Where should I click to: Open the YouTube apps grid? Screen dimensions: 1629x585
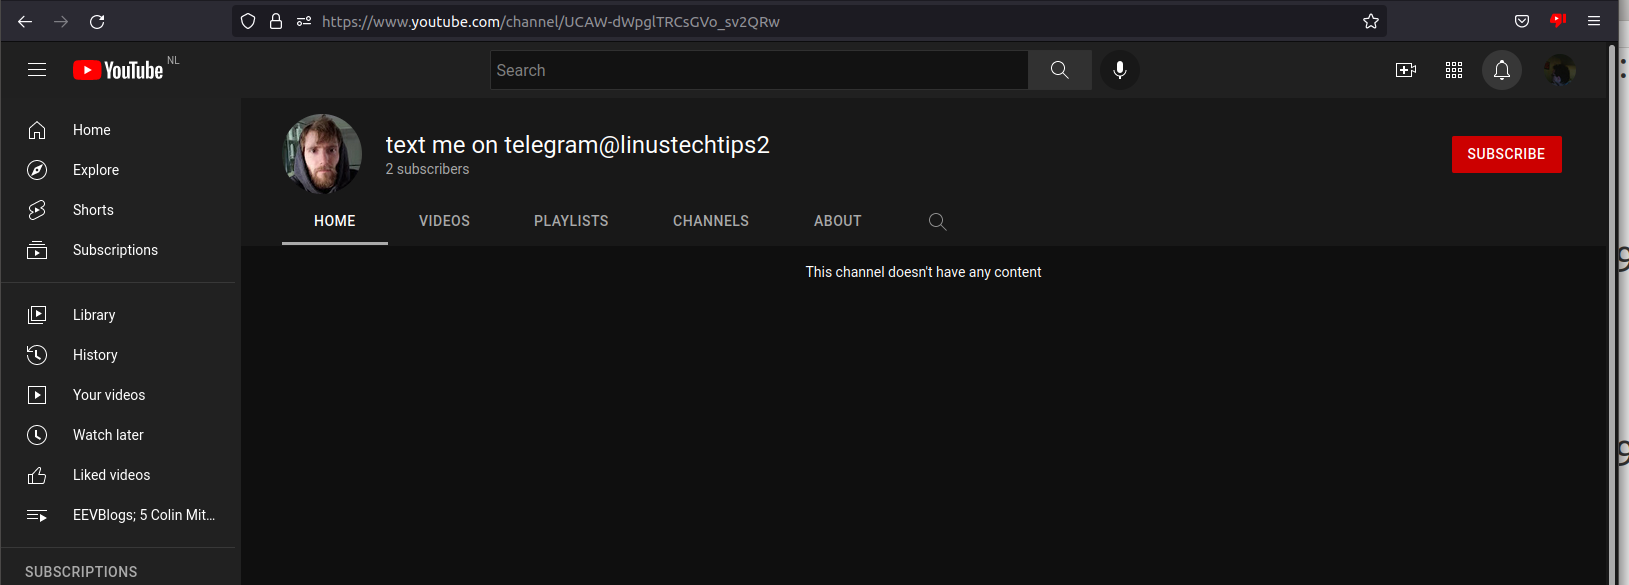pos(1454,70)
